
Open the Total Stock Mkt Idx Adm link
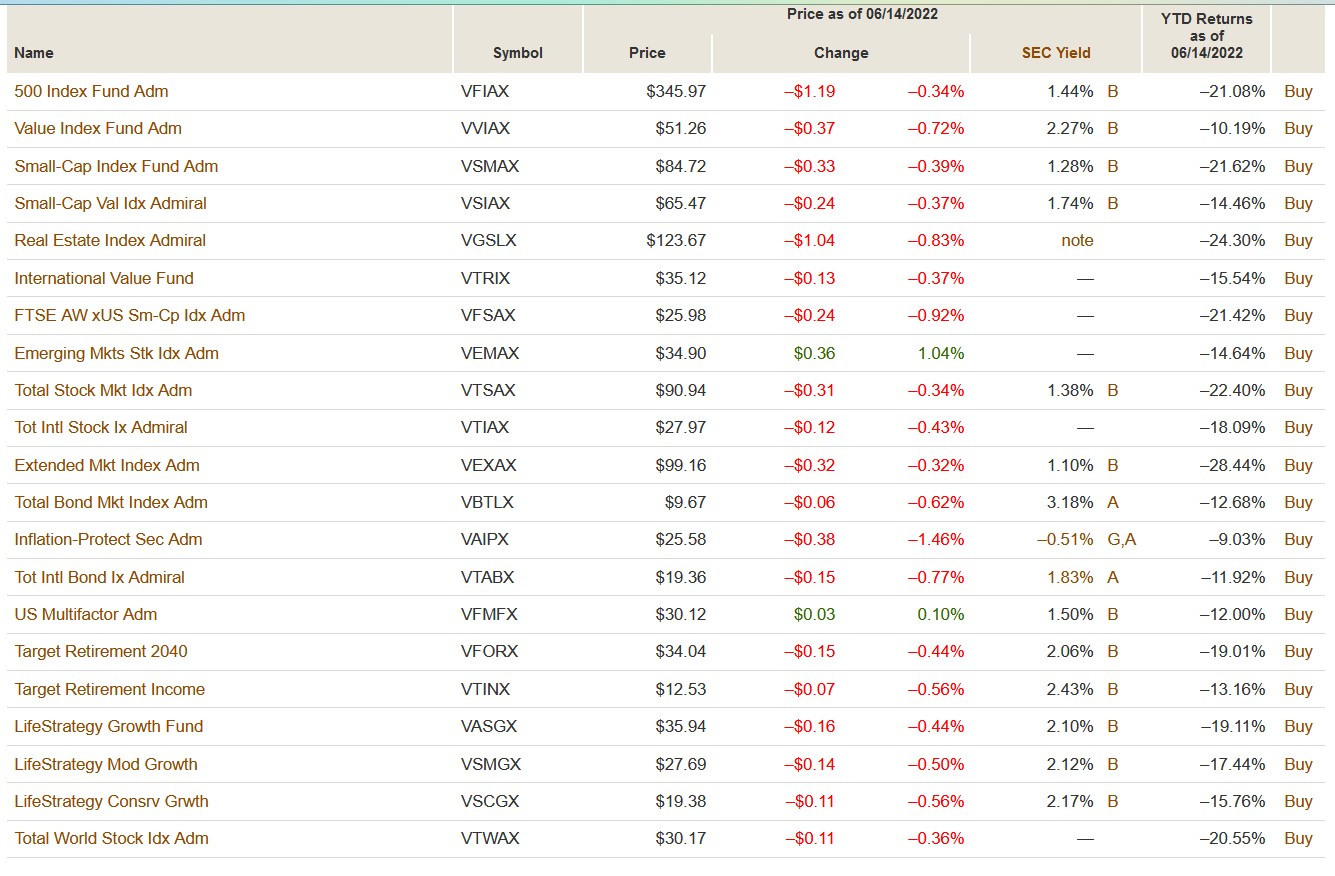103,390
